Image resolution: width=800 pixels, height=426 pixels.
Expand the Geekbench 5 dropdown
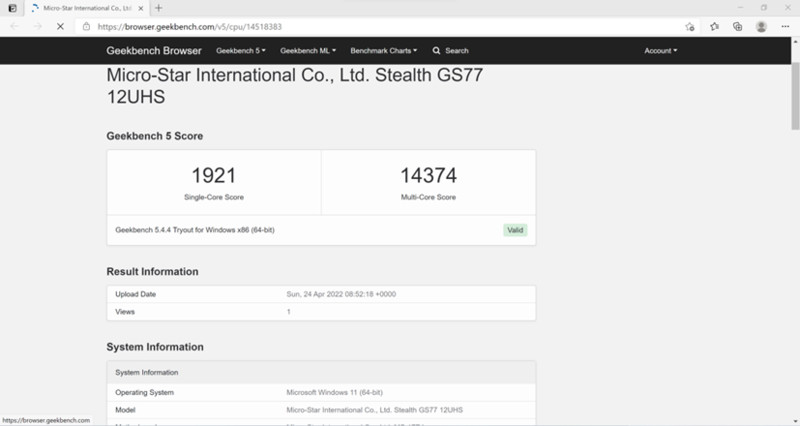tap(241, 50)
